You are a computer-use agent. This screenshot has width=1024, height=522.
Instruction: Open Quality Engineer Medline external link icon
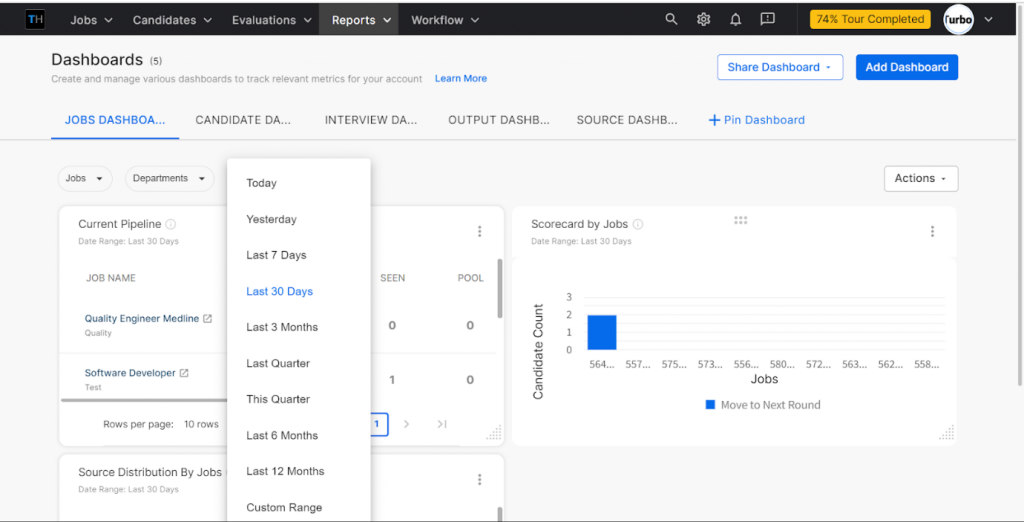point(208,319)
